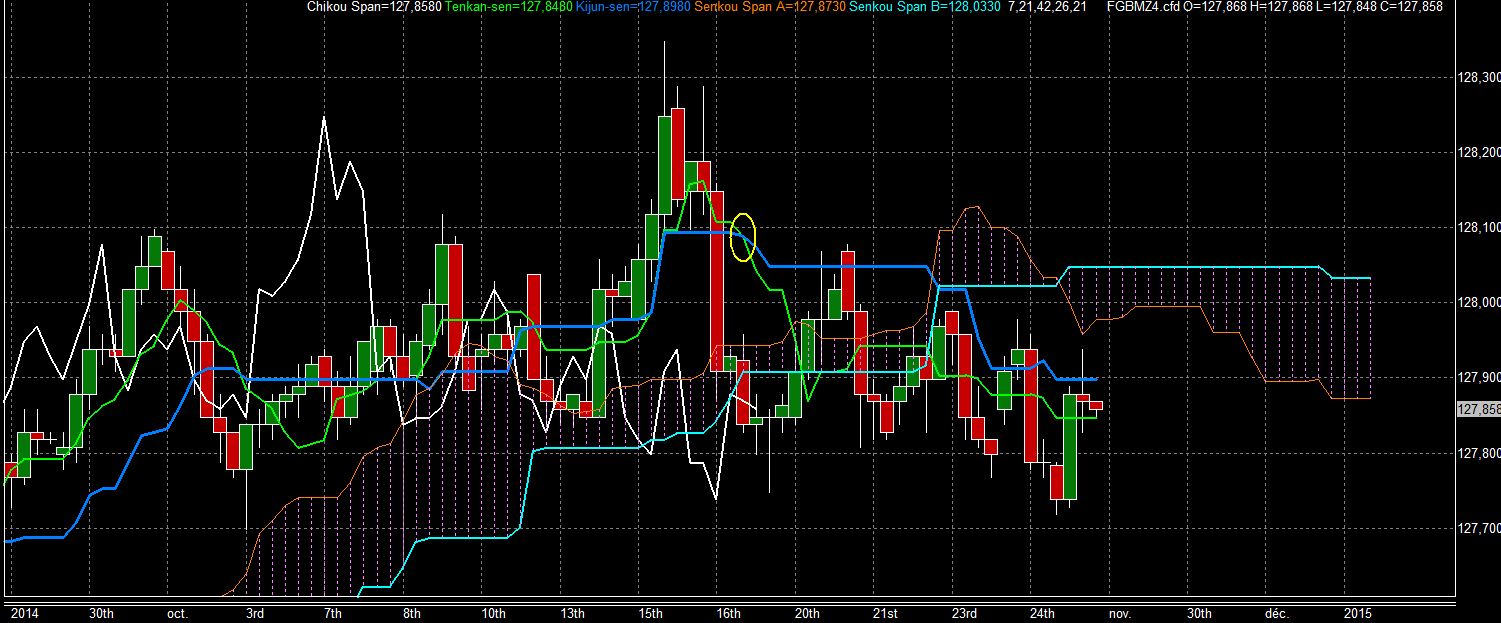1501x623 pixels.
Task: Click the 16th date label
Action: 728,613
